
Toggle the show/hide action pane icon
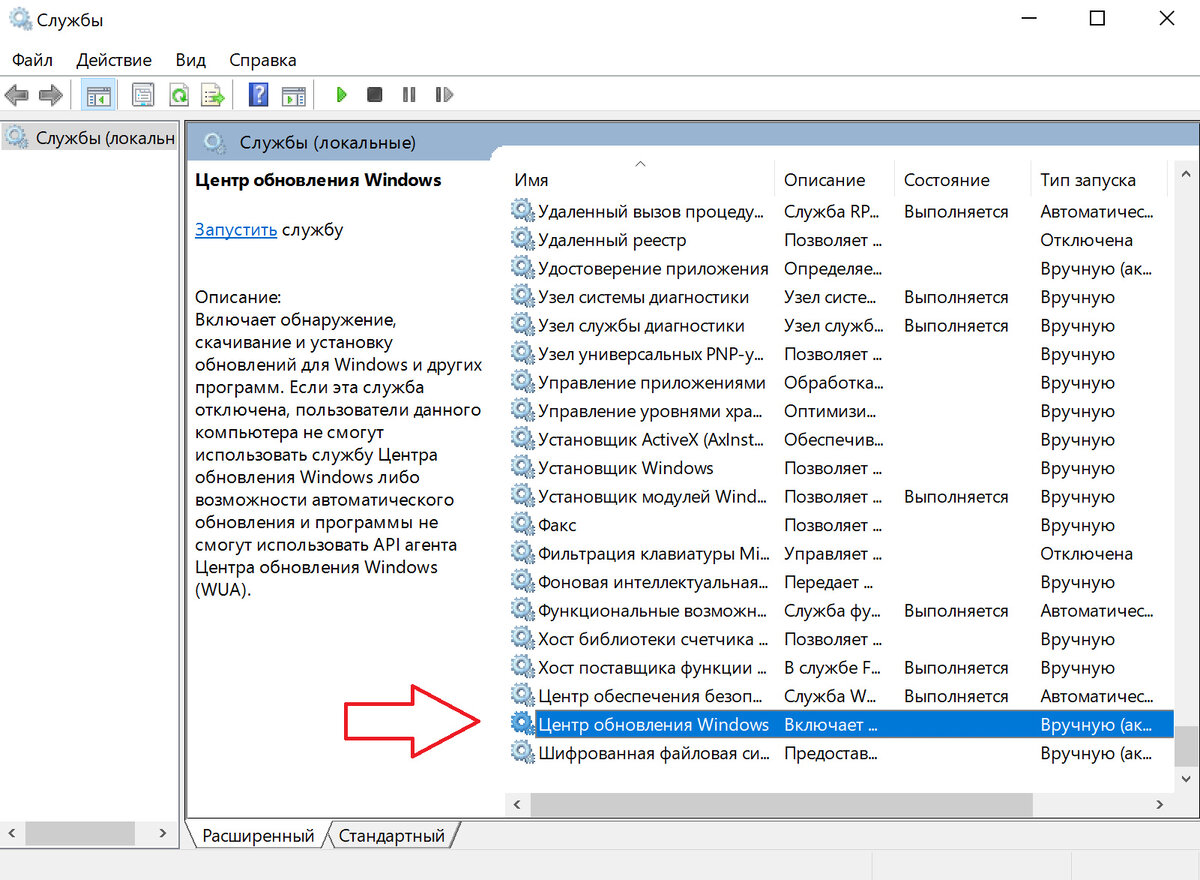pyautogui.click(x=293, y=95)
